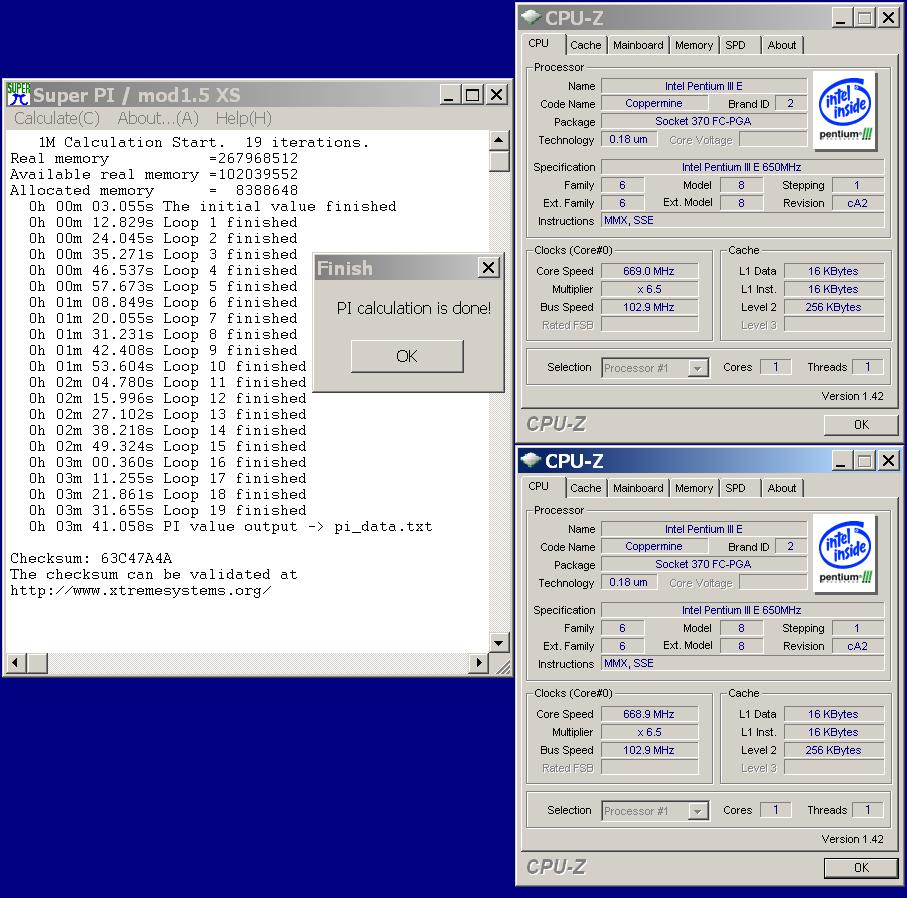Screen dimensions: 907x898
Task: Click '1M Calculation Start. 19 iterations.' line
Action: point(203,142)
